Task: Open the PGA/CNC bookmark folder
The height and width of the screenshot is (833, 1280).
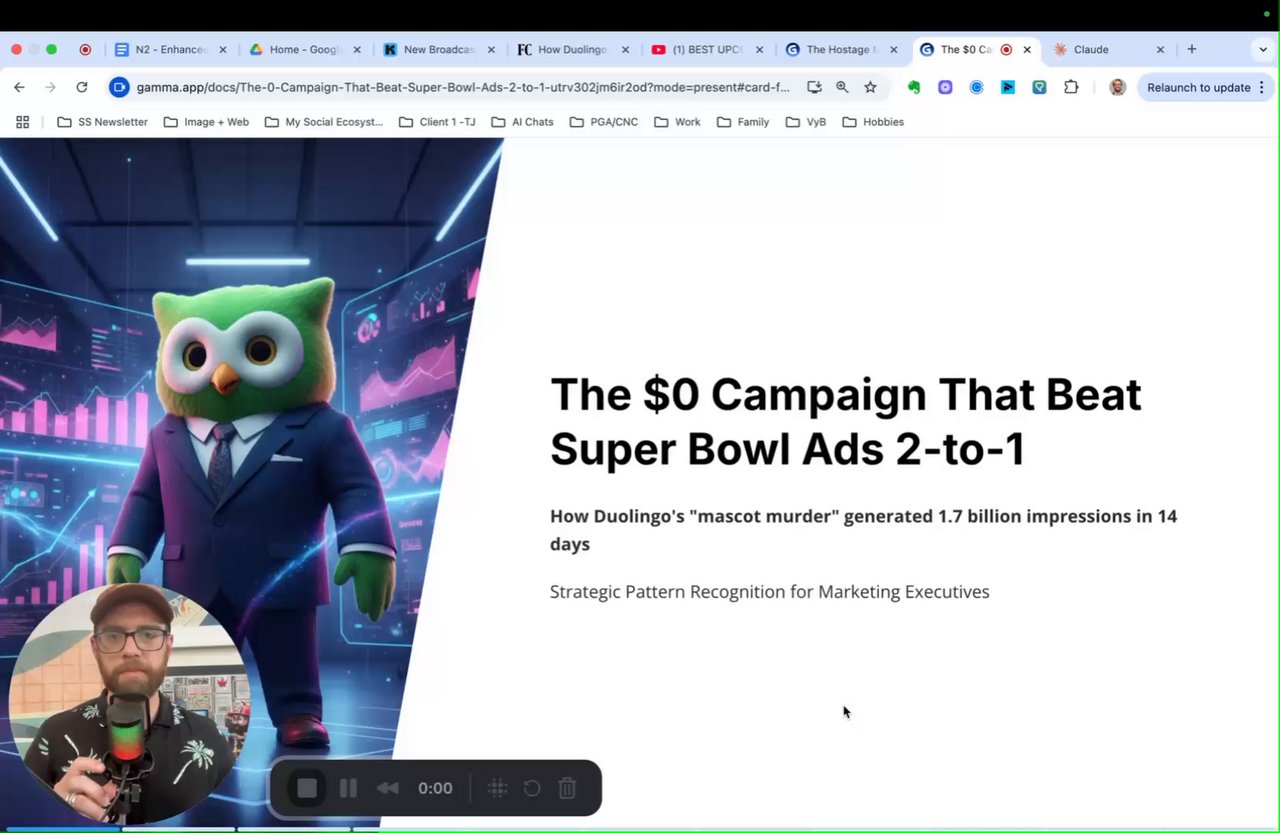Action: pyautogui.click(x=603, y=122)
